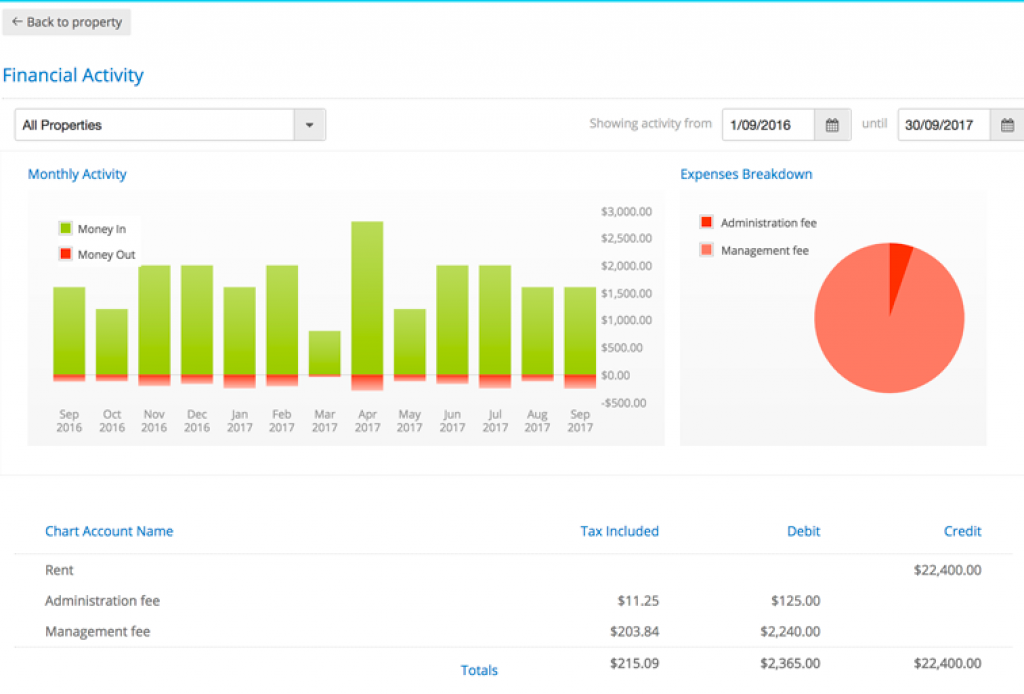The height and width of the screenshot is (694, 1024).
Task: Toggle the Money In legend swatch
Action: (x=66, y=229)
